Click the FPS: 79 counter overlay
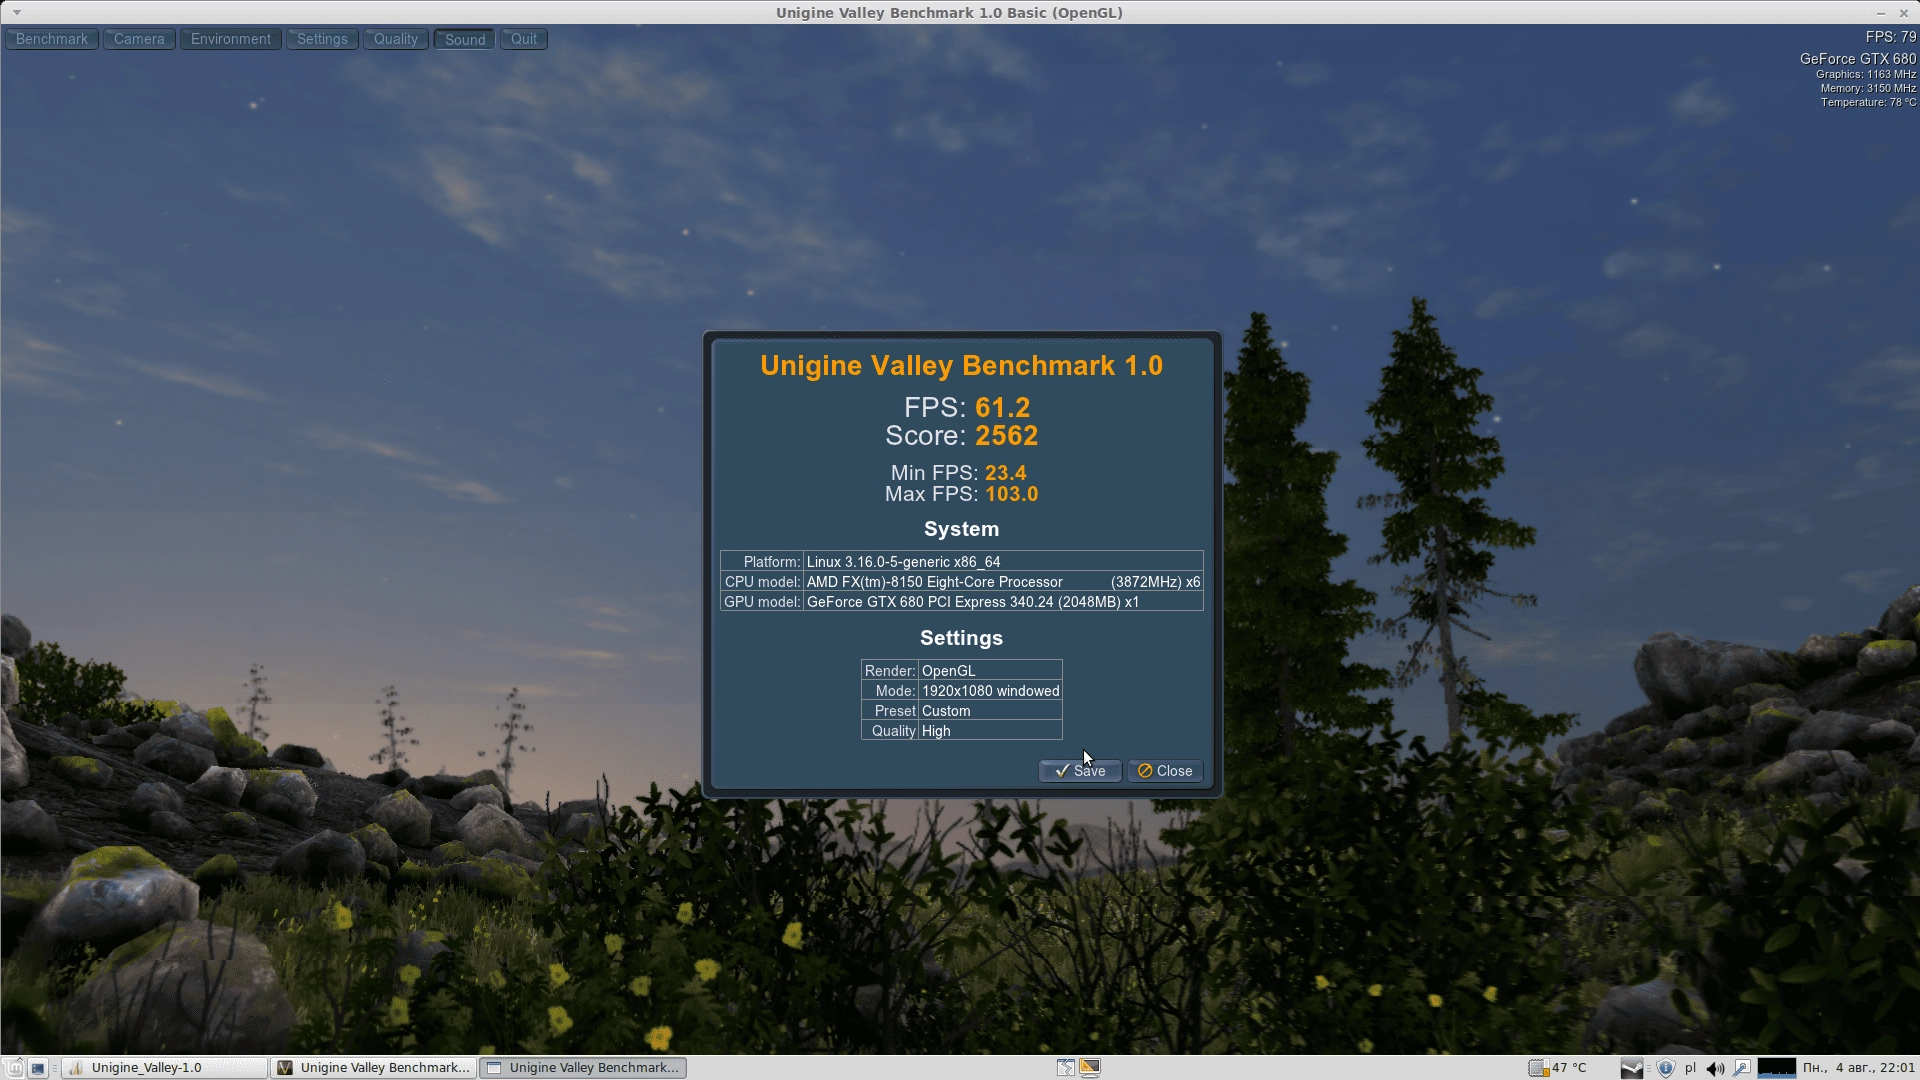 pos(1890,37)
